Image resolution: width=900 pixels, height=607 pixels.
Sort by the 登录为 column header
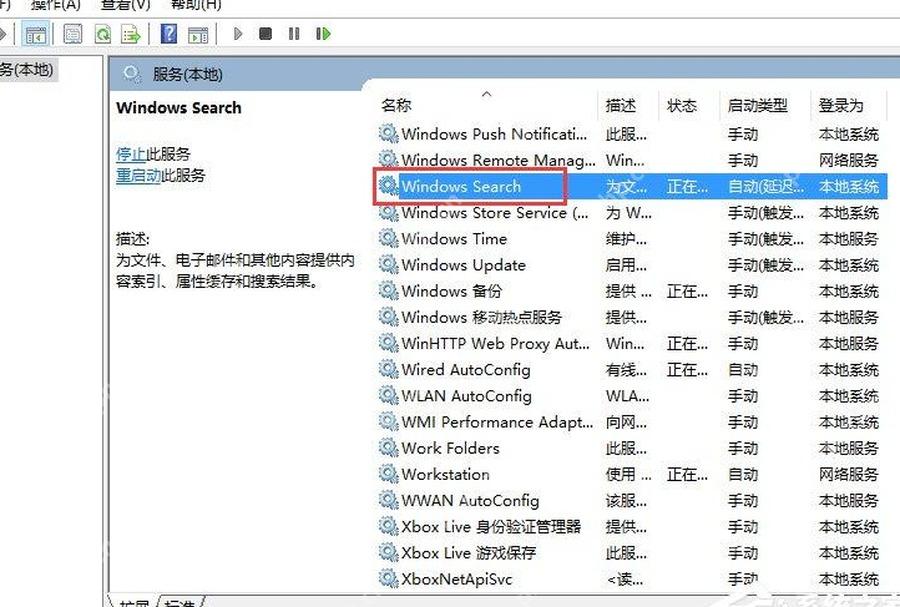coord(841,106)
